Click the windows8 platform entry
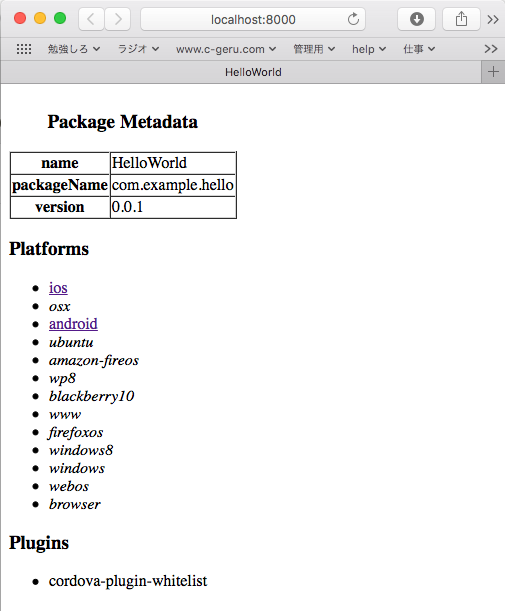The width and height of the screenshot is (505, 611). 81,450
